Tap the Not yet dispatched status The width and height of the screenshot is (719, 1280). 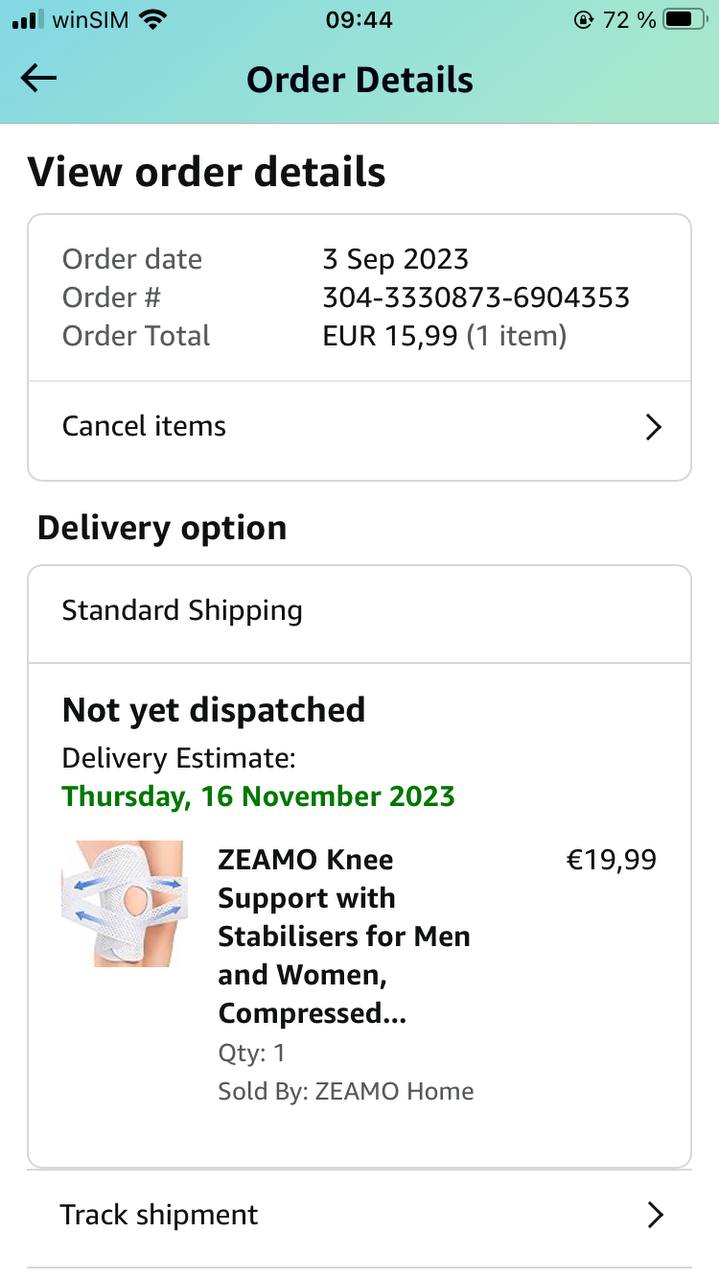click(x=213, y=710)
